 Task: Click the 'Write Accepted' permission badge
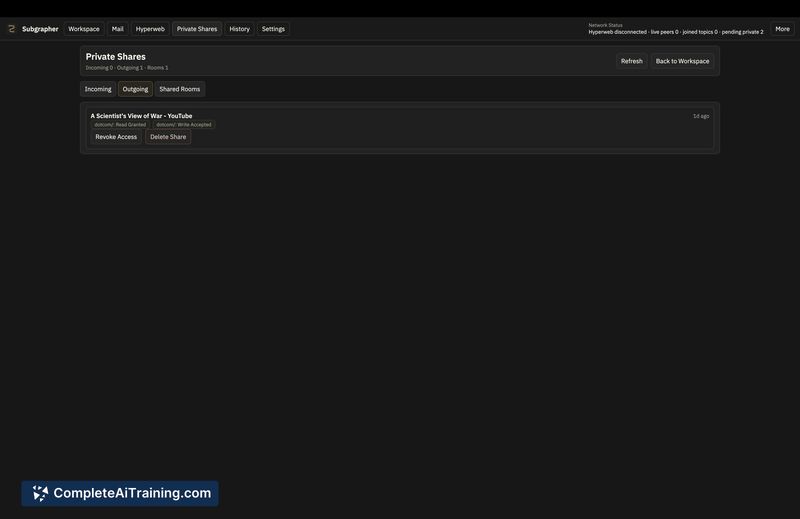(x=184, y=125)
